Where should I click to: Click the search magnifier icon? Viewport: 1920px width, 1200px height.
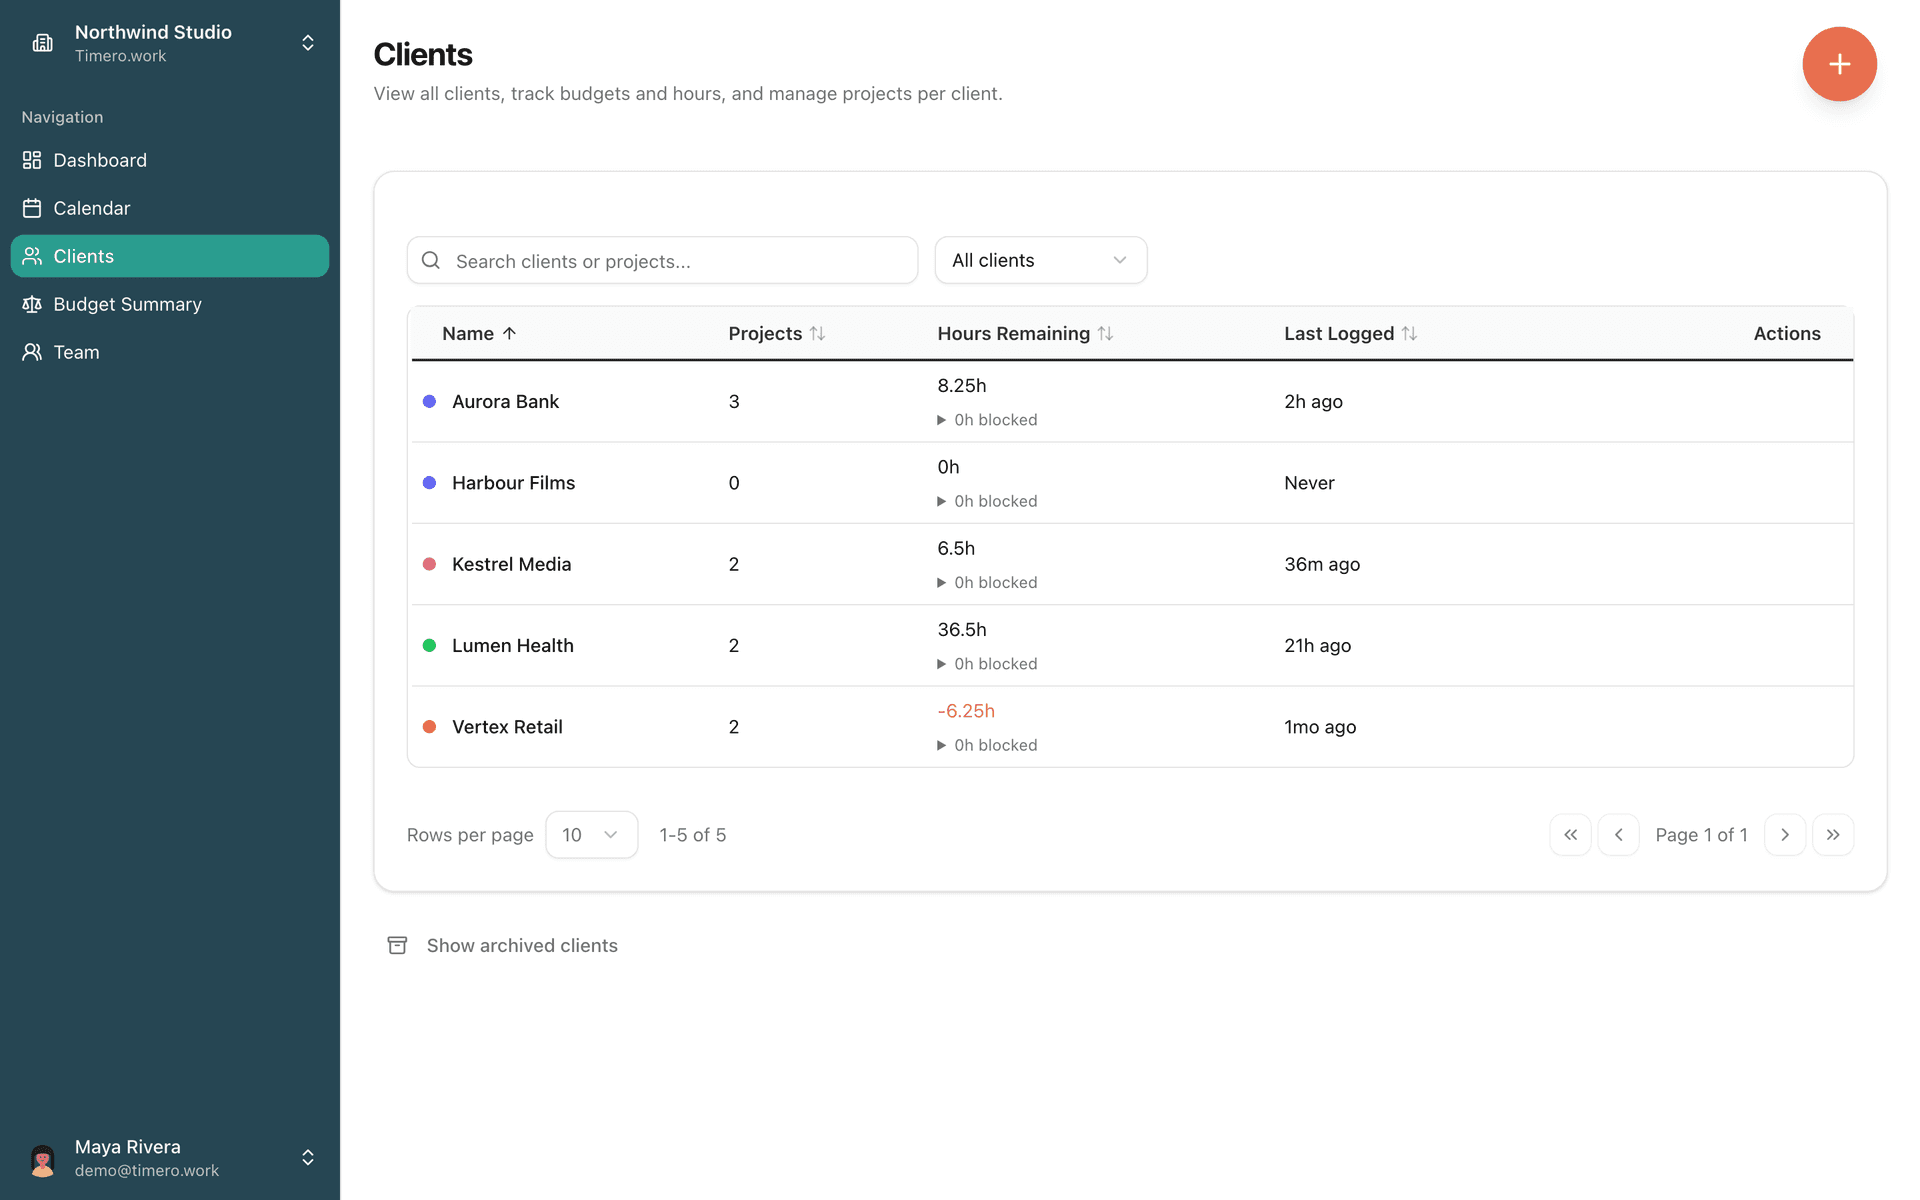431,260
